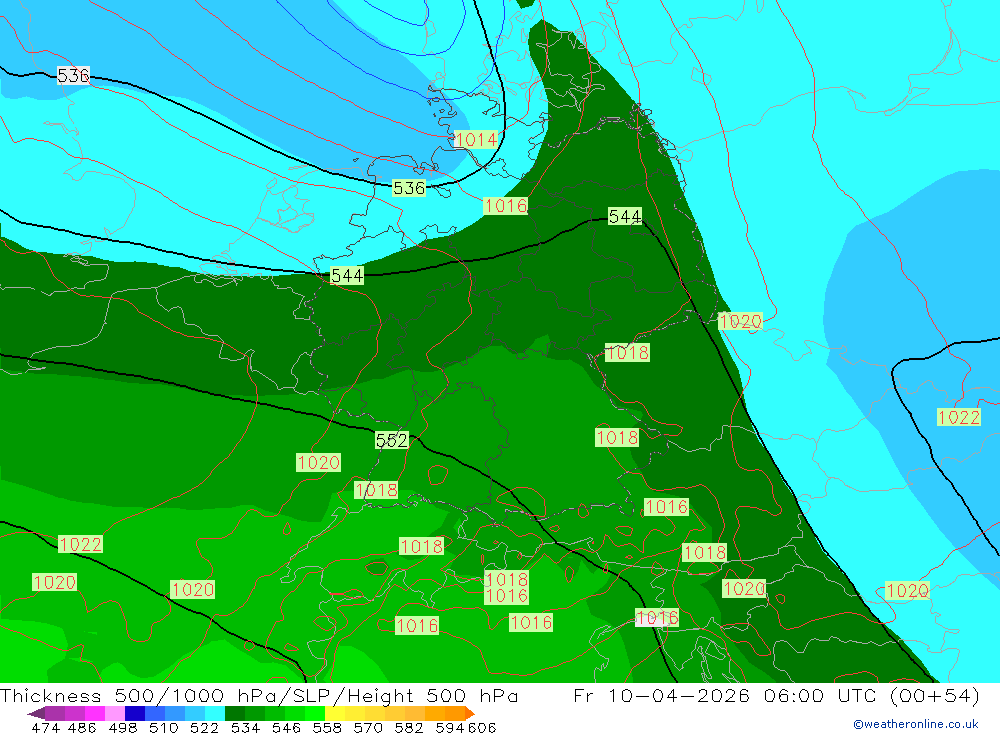Select the 546 legend value
The image size is (1000, 733).
(286, 727)
